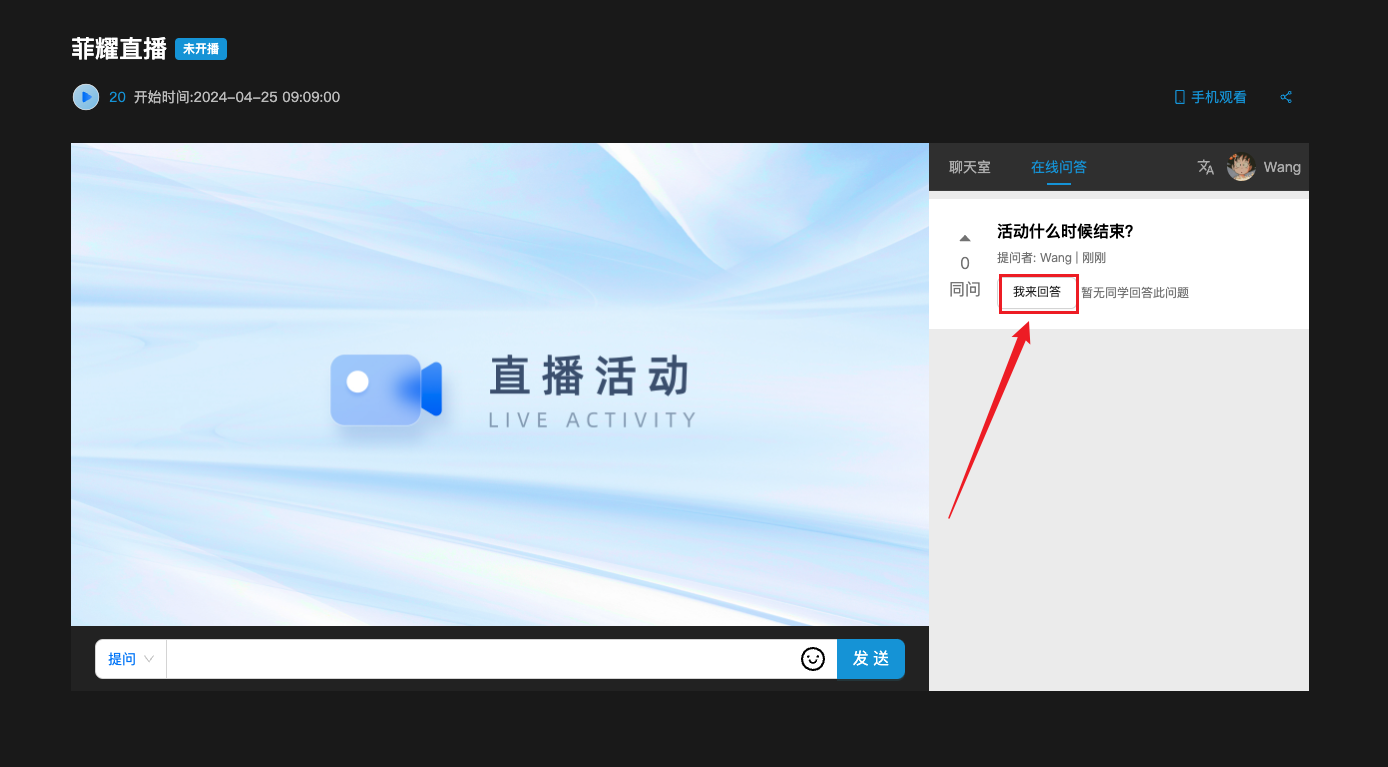Click the upvote arrow above the vote count

click(965, 238)
